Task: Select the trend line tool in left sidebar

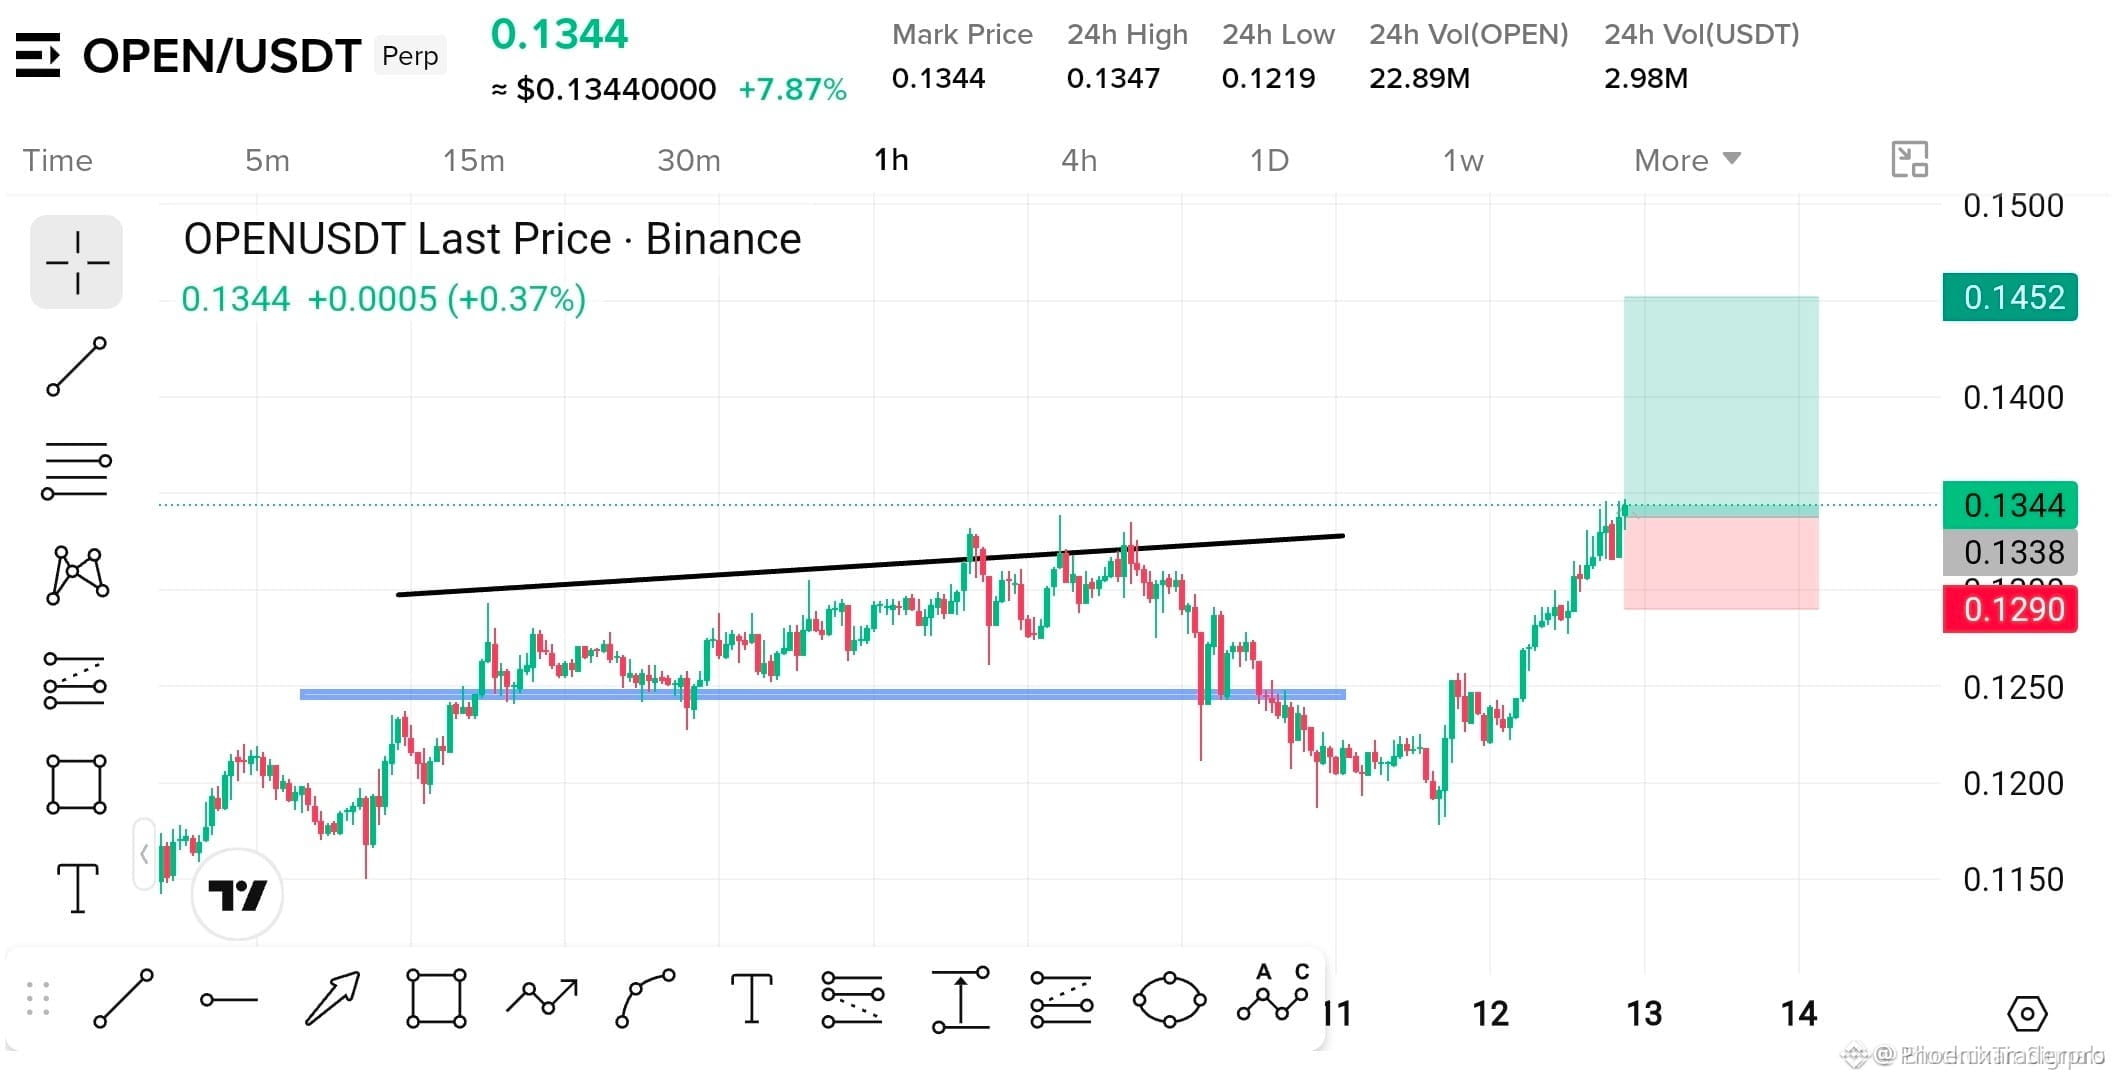Action: point(76,367)
